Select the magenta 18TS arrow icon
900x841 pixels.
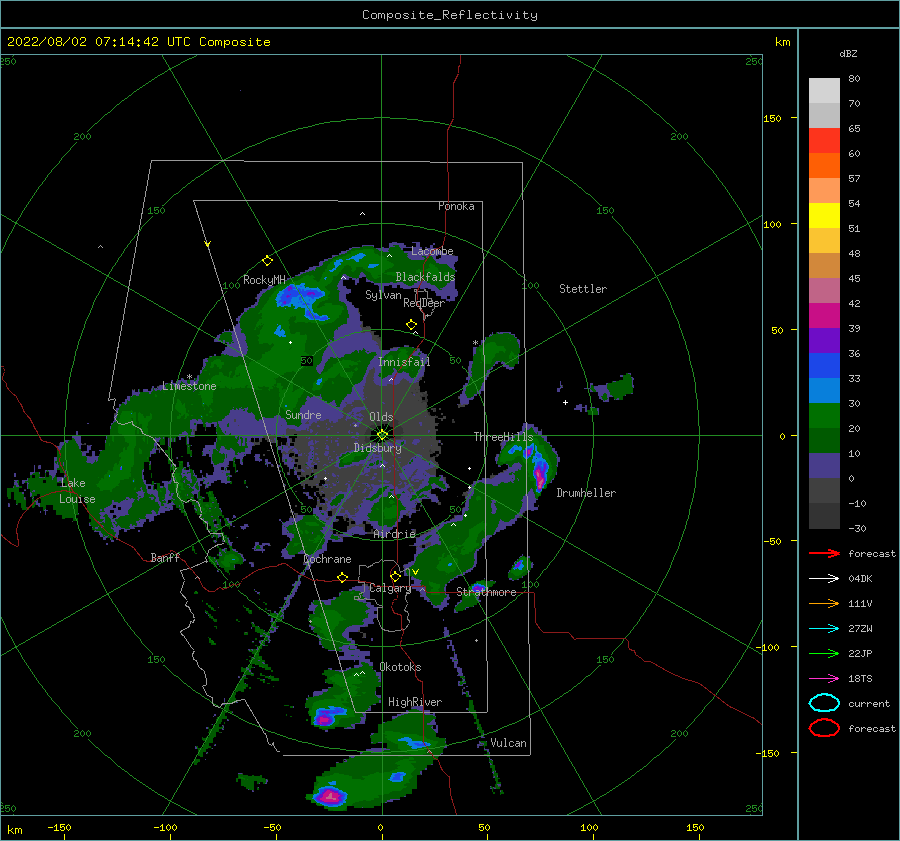pyautogui.click(x=824, y=679)
